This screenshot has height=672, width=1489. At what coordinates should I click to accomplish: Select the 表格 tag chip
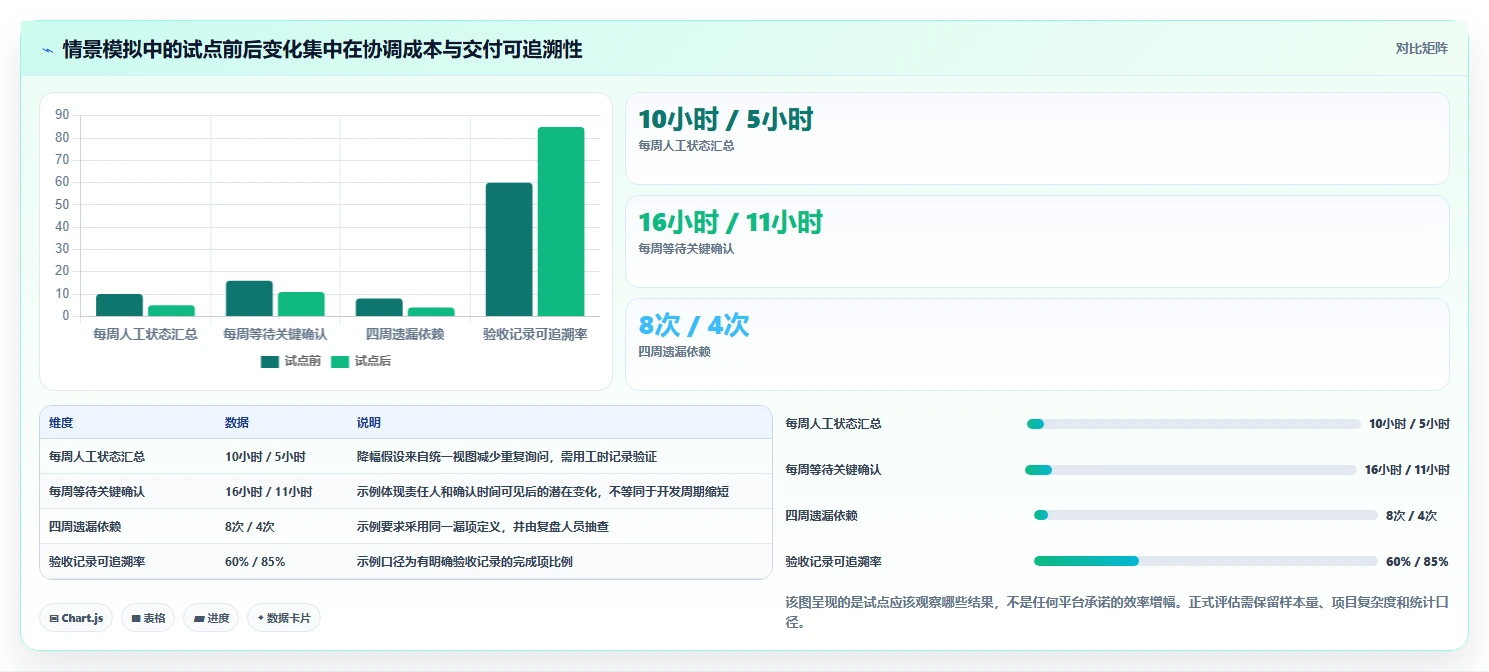[148, 618]
